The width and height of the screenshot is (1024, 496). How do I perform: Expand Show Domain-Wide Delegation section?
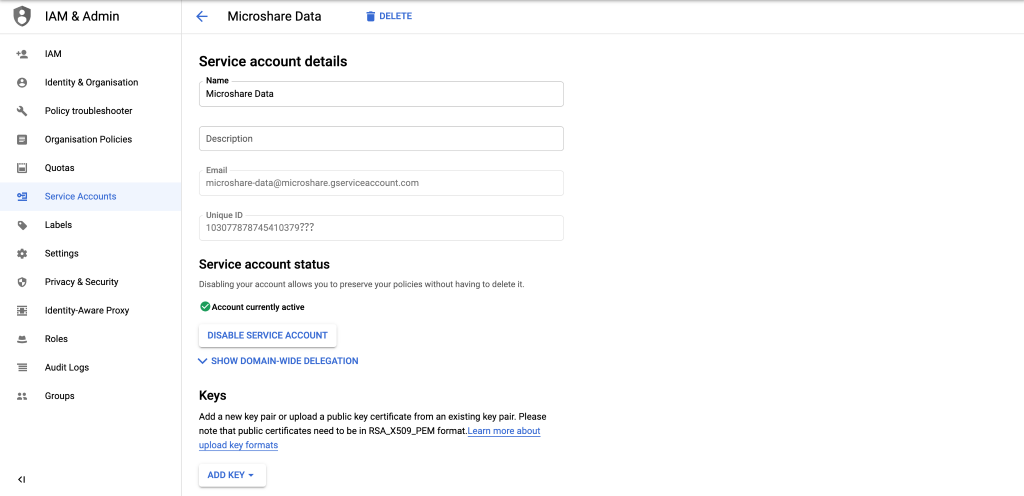coord(278,361)
